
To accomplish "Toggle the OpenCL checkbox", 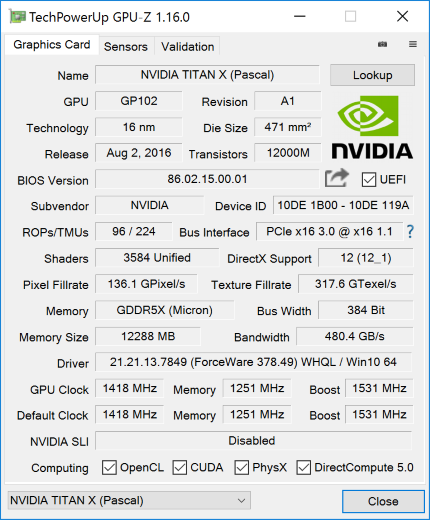I will pos(109,467).
